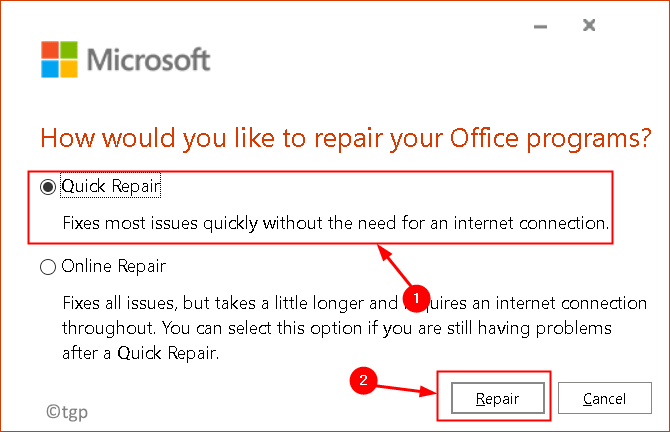This screenshot has width=670, height=432.
Task: Click the Microsoft four-square logo
Action: (58, 60)
